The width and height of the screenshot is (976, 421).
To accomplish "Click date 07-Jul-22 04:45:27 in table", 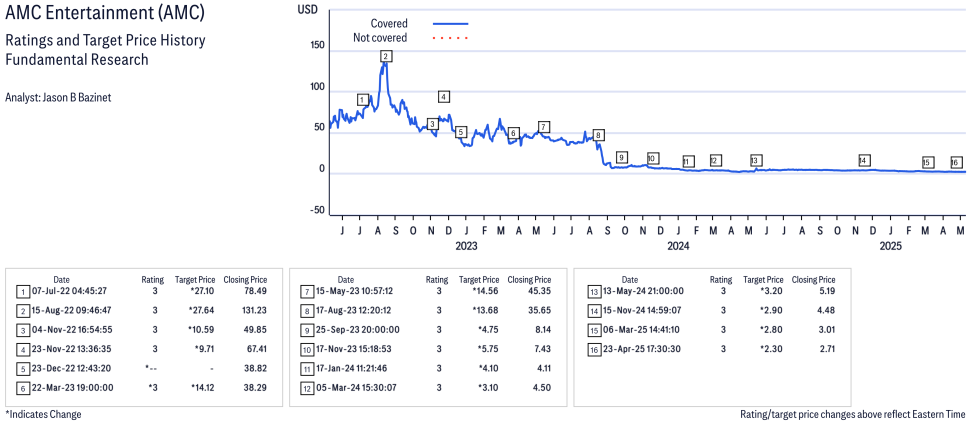I will click(x=70, y=291).
